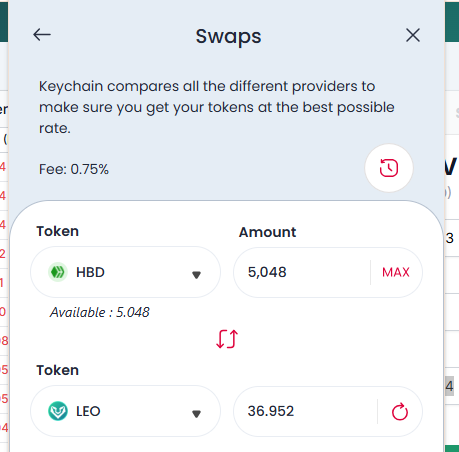Screen dimensions: 459x452
Task: Click the Fee: 0.75% label
Action: point(74,169)
